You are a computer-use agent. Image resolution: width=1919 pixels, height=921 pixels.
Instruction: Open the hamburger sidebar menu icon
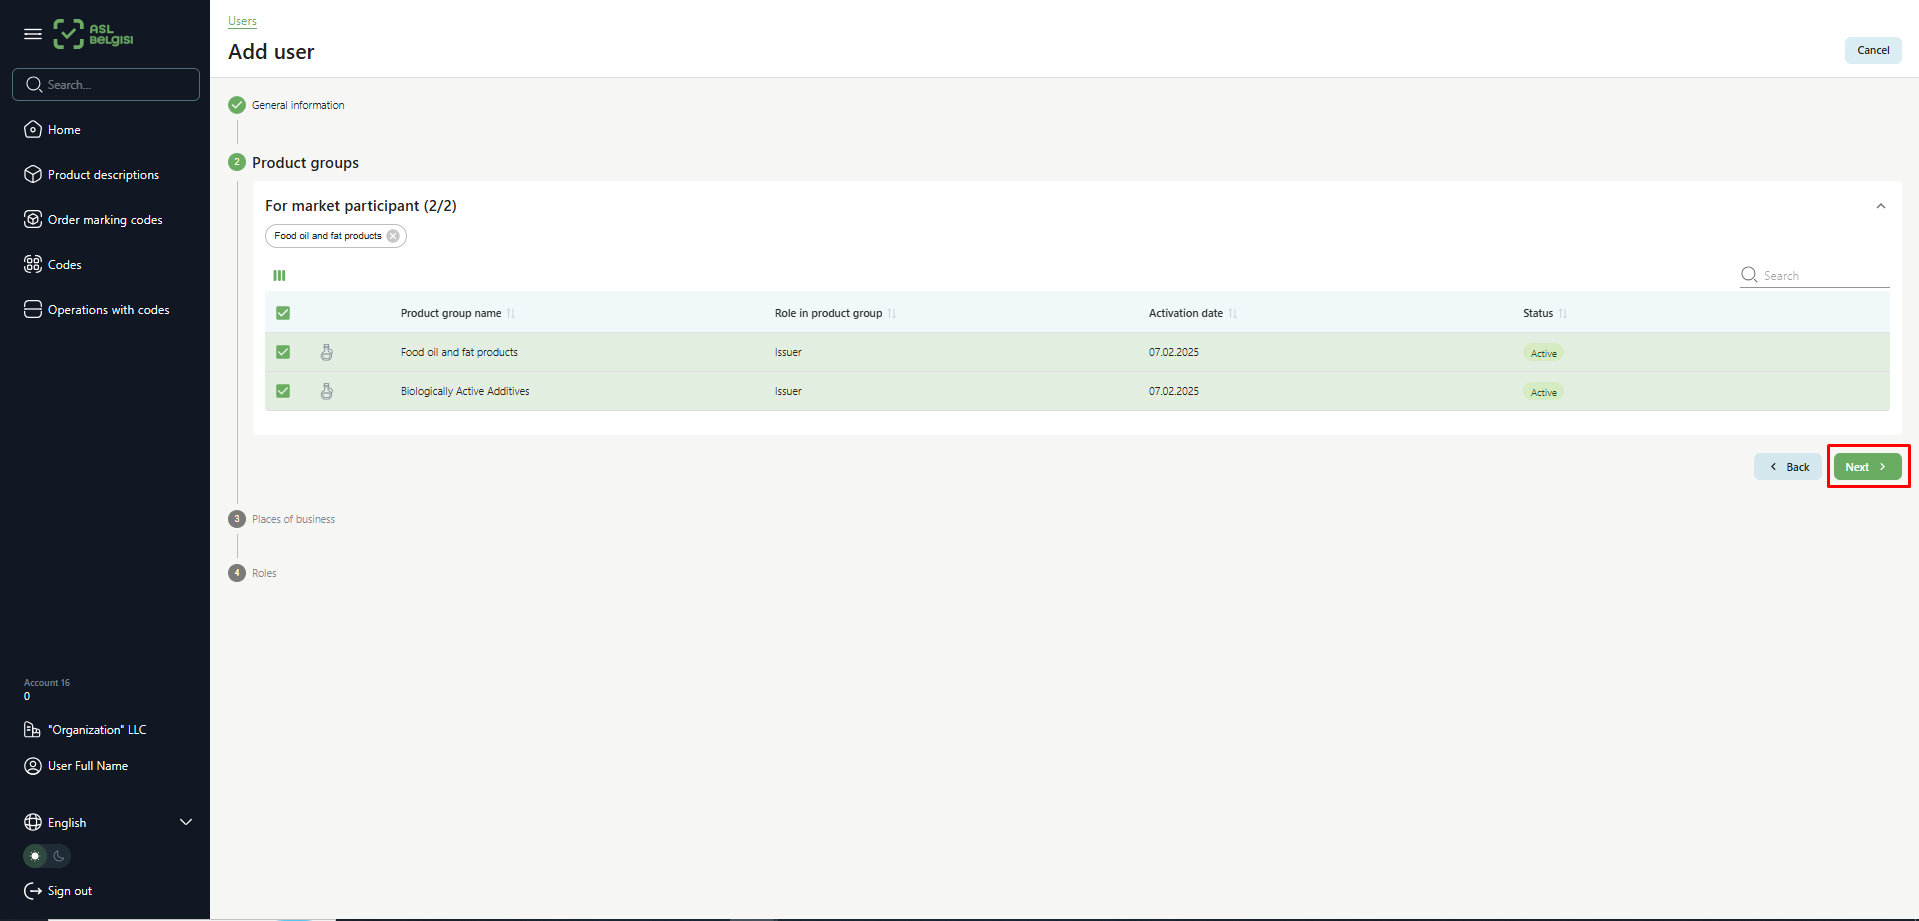pos(33,34)
